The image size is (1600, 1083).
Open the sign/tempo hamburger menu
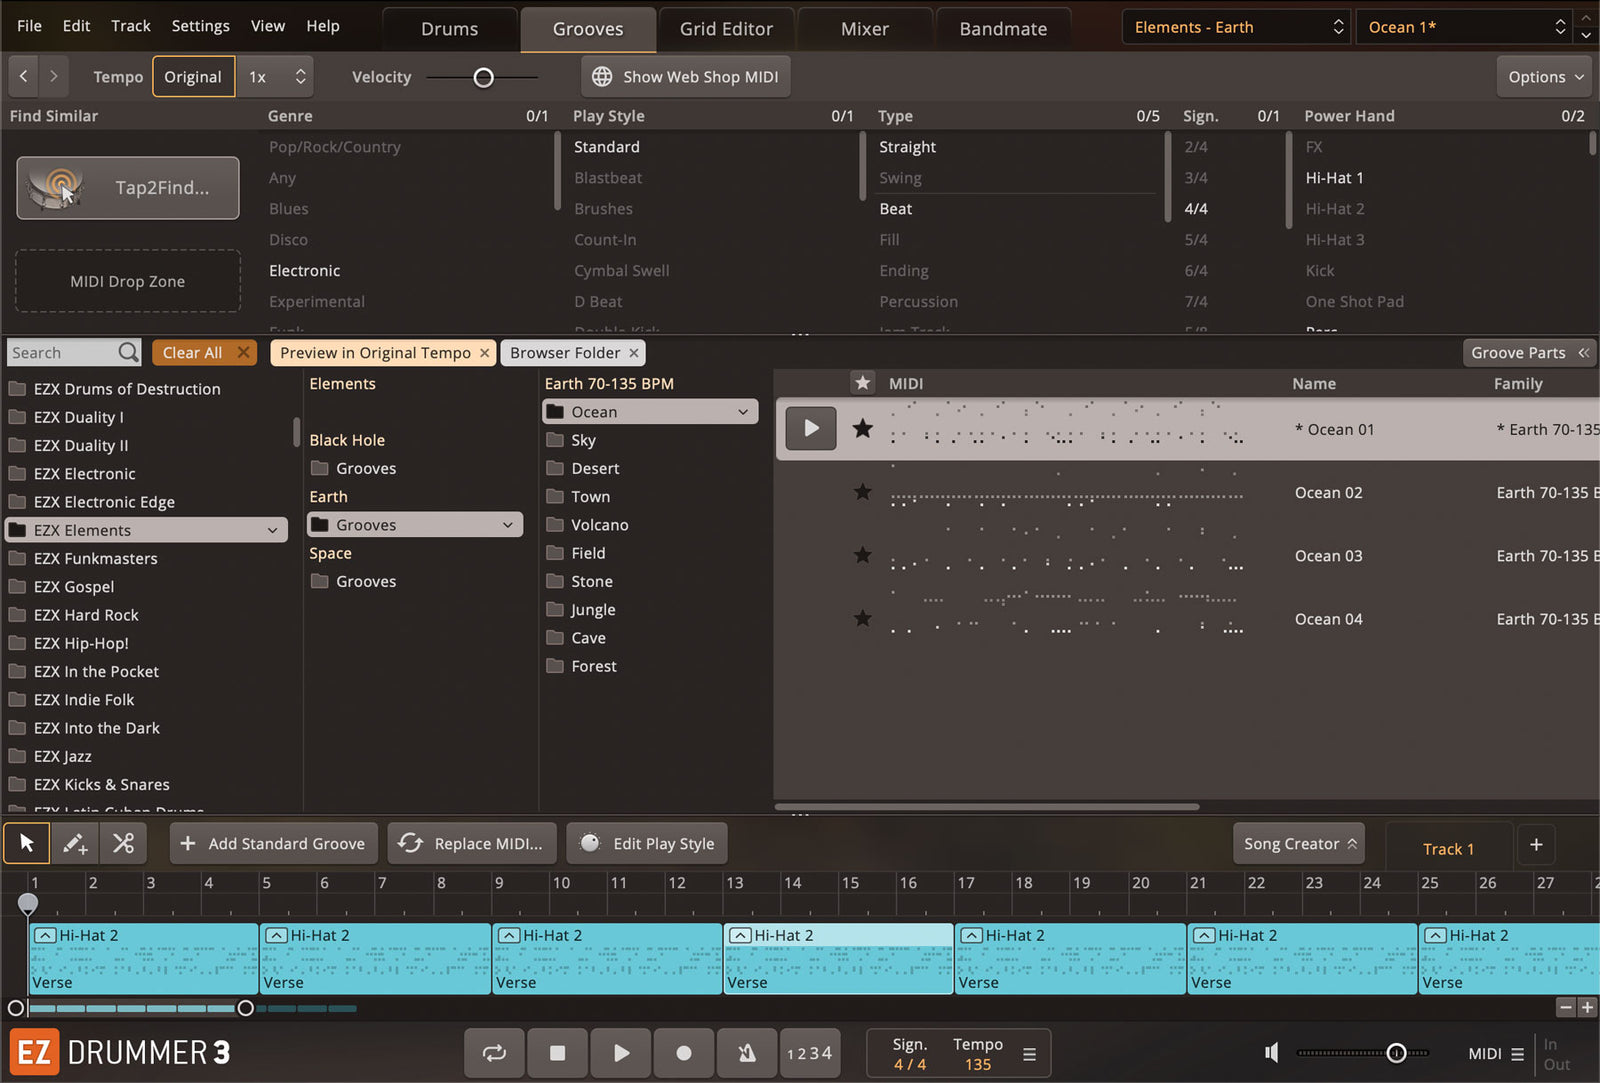1029,1054
